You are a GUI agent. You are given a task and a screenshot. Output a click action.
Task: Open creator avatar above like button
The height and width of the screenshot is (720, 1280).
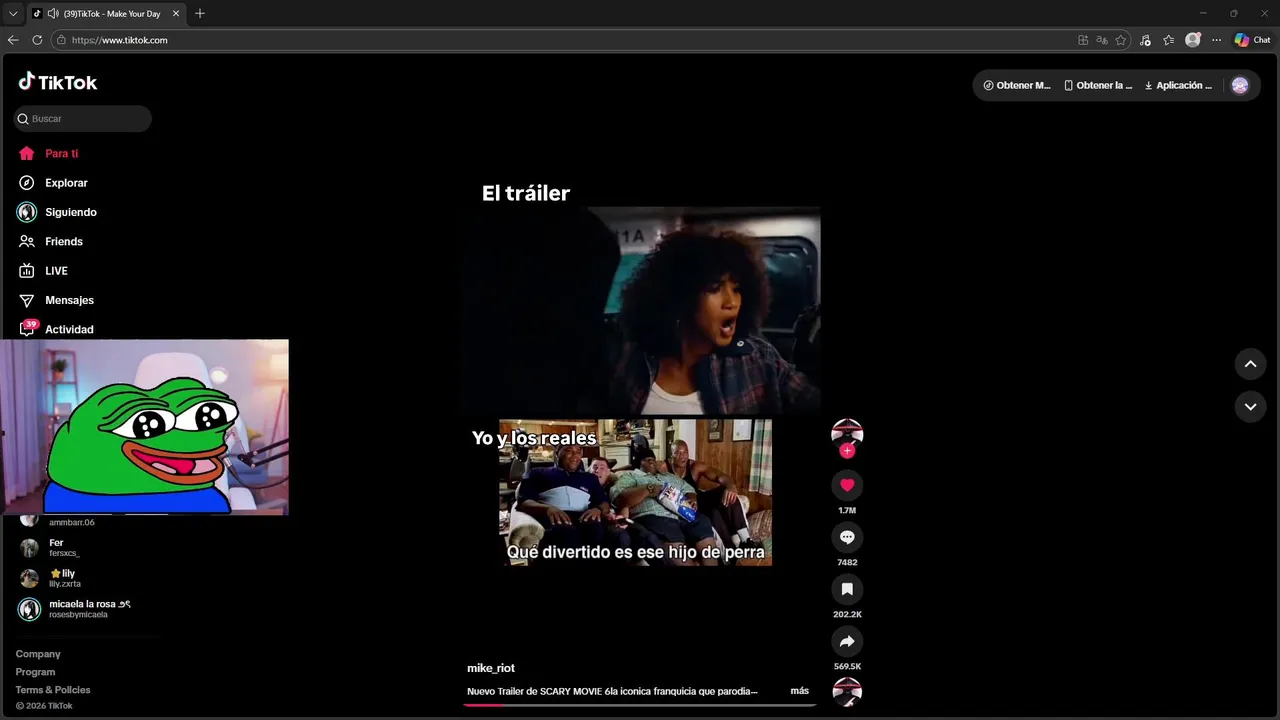click(847, 433)
